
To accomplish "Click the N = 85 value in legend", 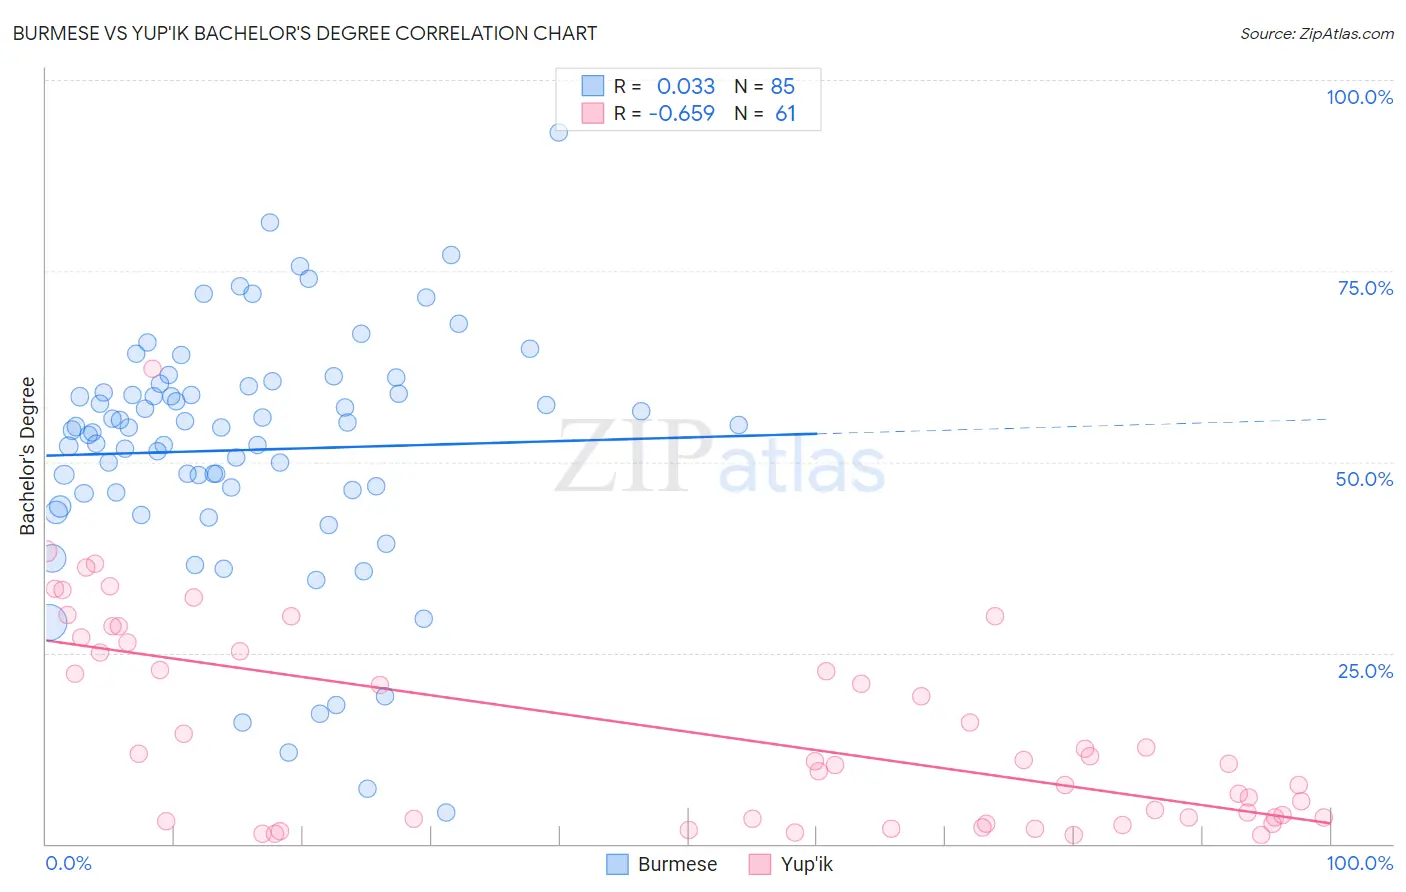I will 765,86.
